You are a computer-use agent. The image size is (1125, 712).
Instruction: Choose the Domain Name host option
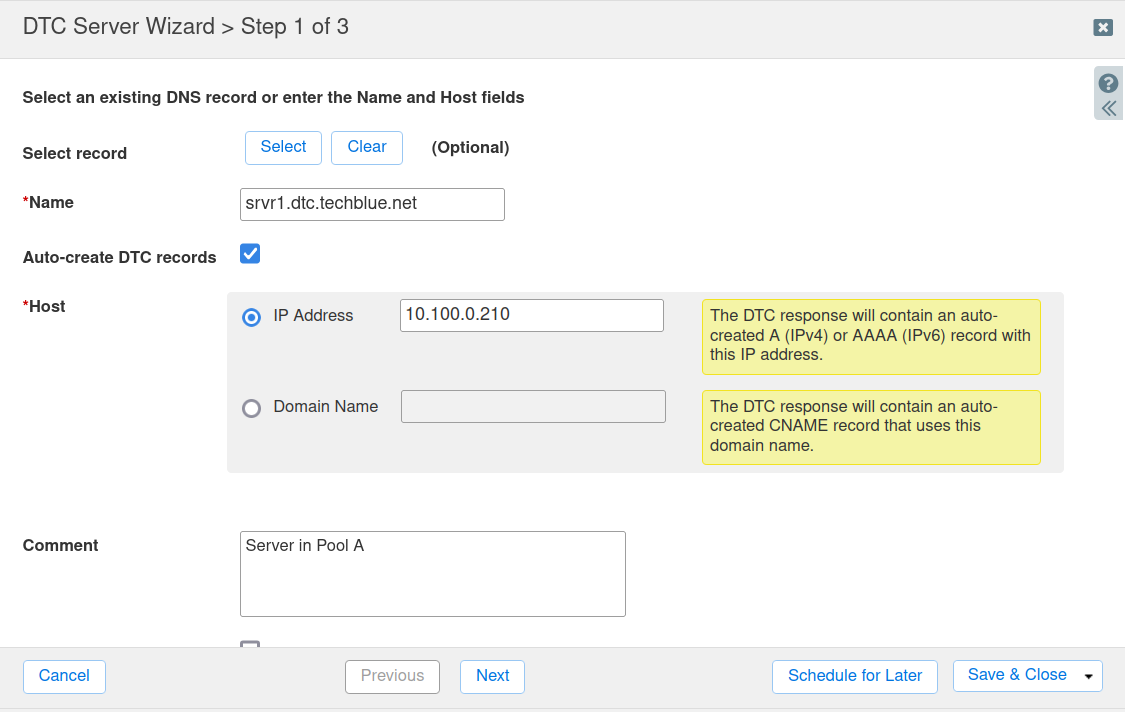coord(252,408)
